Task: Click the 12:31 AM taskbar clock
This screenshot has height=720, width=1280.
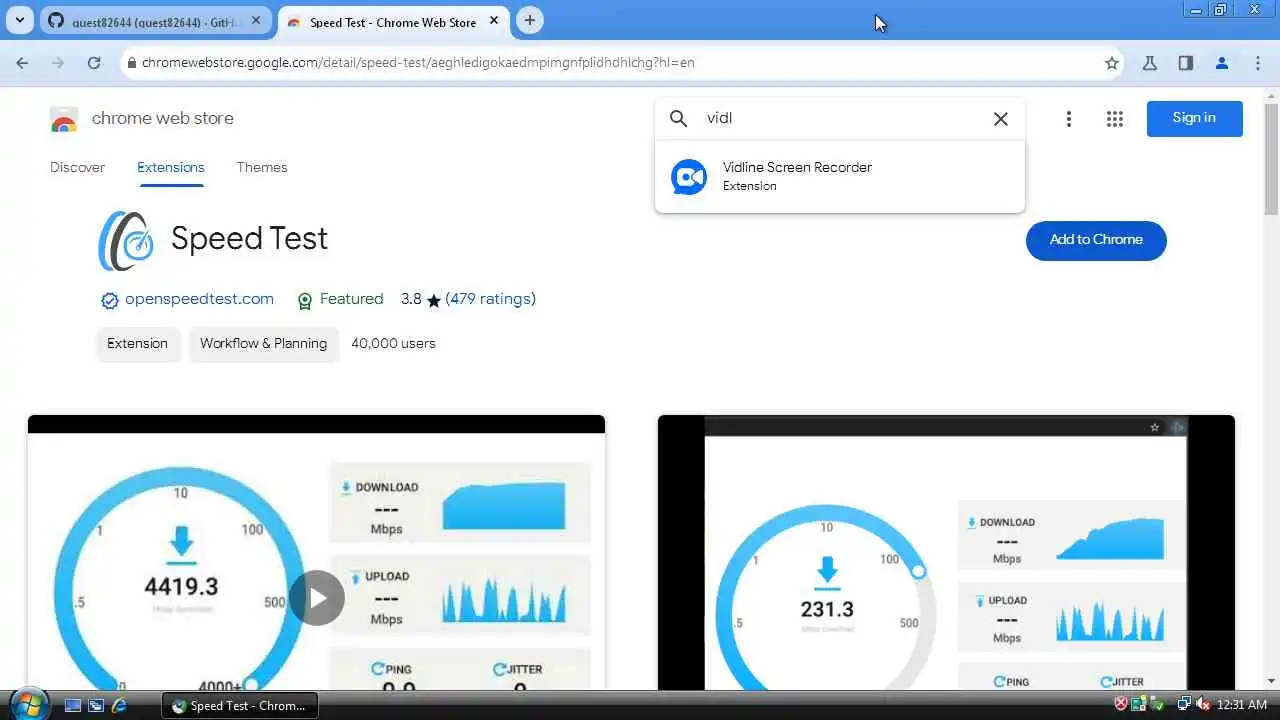Action: [x=1242, y=705]
